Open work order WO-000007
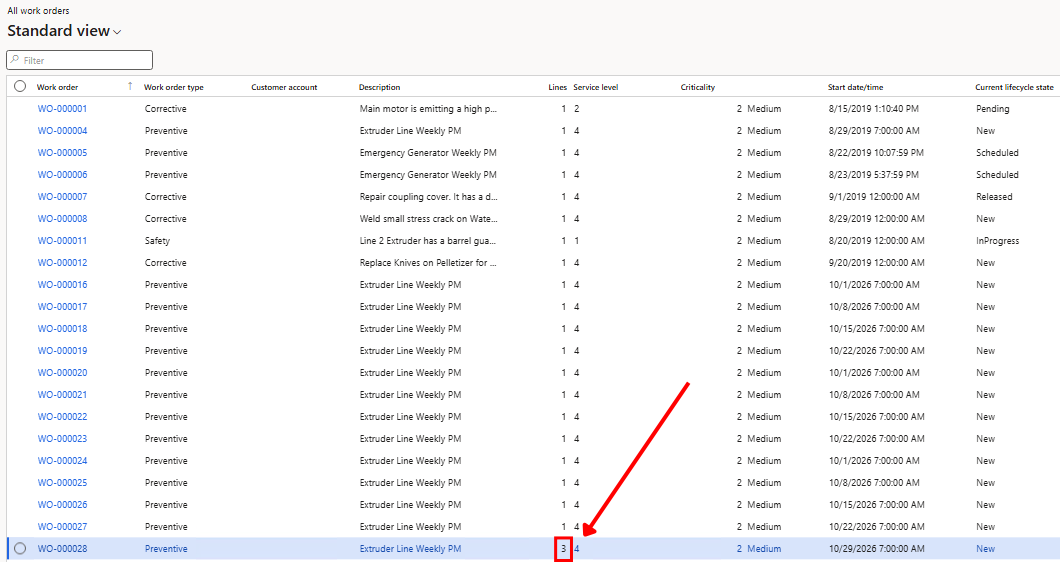1060x562 pixels. point(62,197)
